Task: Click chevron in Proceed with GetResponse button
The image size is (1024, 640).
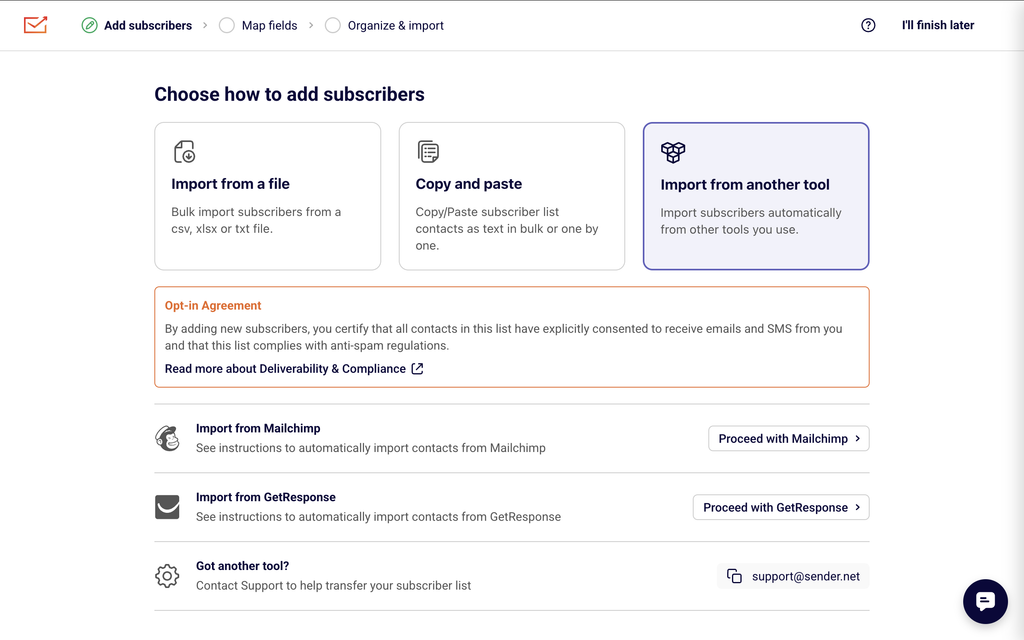Action: (x=857, y=507)
